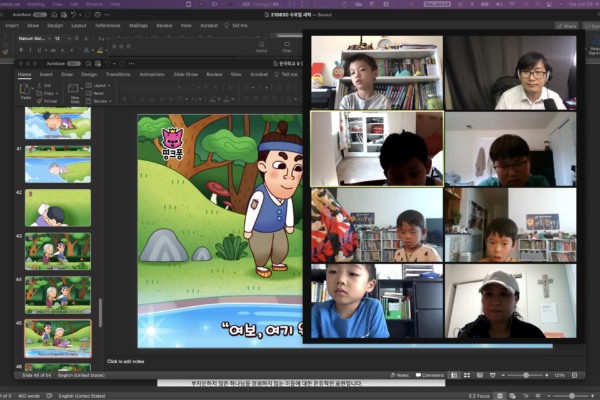
Task: Click the more options ellipsis in Word title bar
Action: coord(107,15)
